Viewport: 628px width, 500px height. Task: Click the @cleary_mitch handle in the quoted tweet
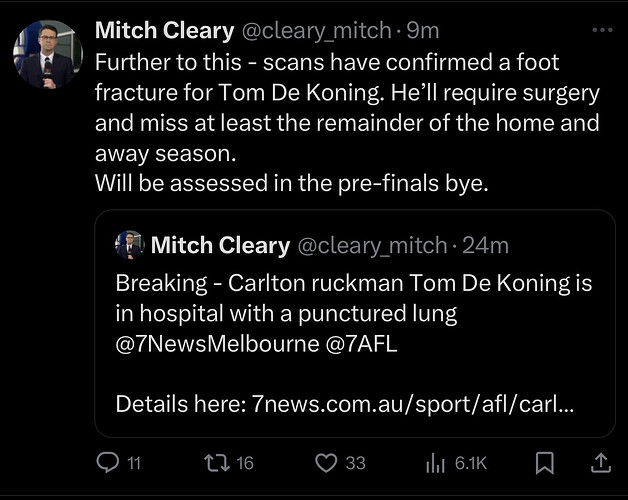point(372,245)
